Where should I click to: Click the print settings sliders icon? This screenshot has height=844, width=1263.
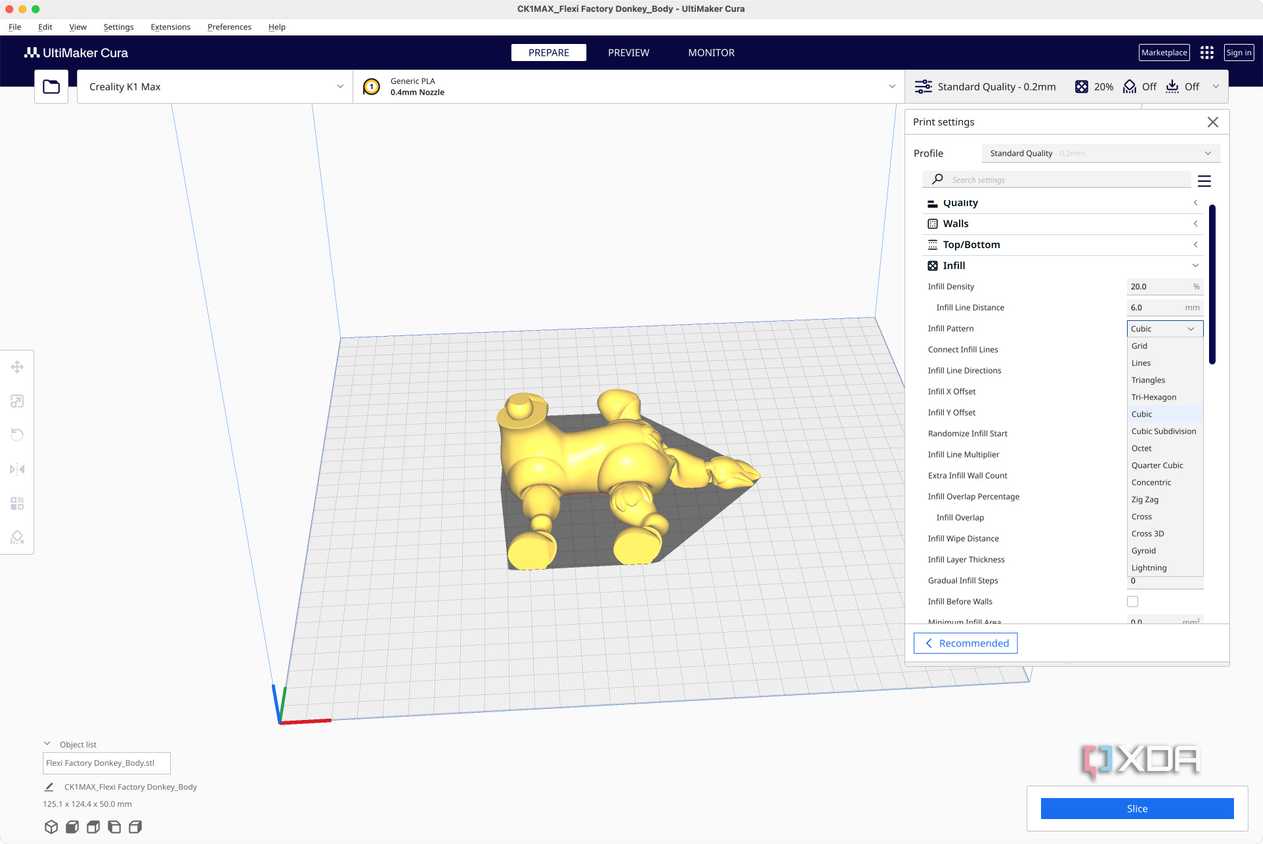[923, 87]
